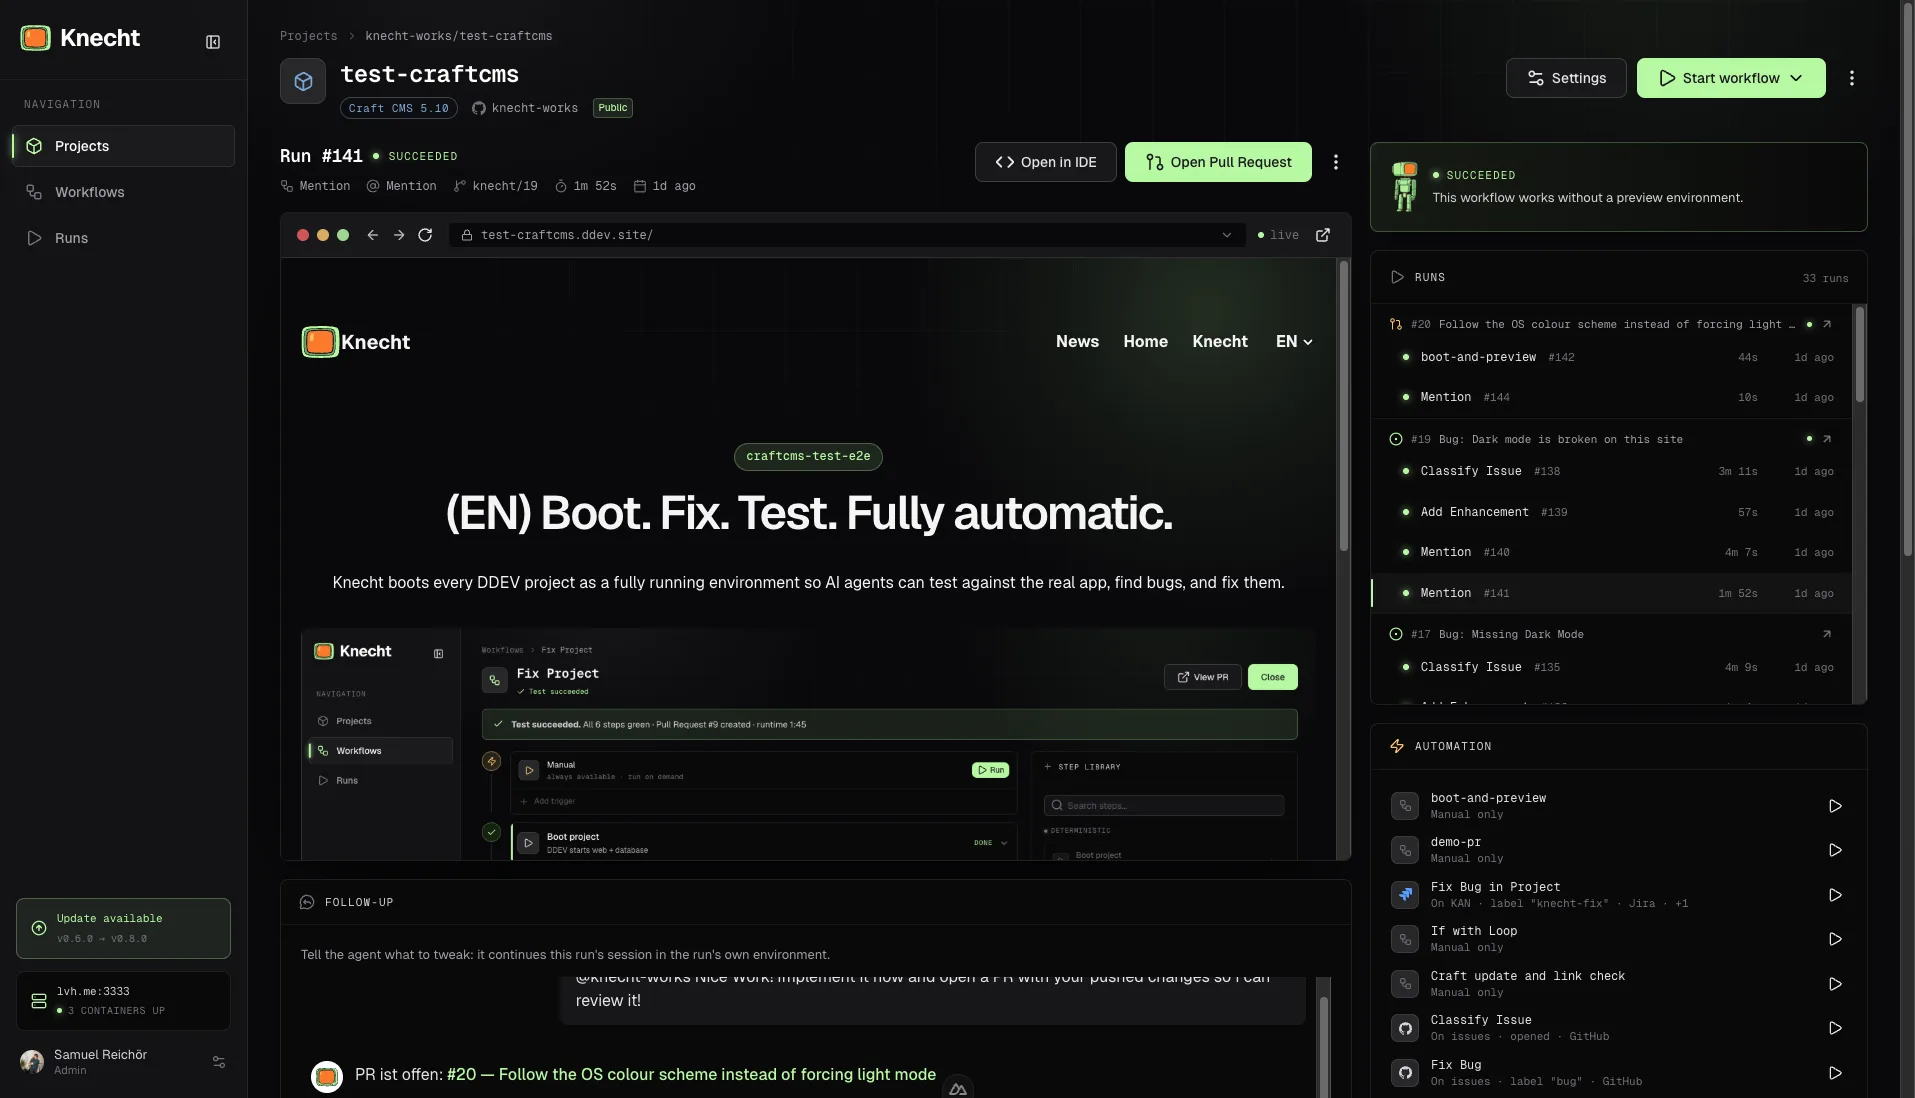This screenshot has width=1915, height=1098.
Task: Open run #141 more options menu
Action: [x=1336, y=162]
